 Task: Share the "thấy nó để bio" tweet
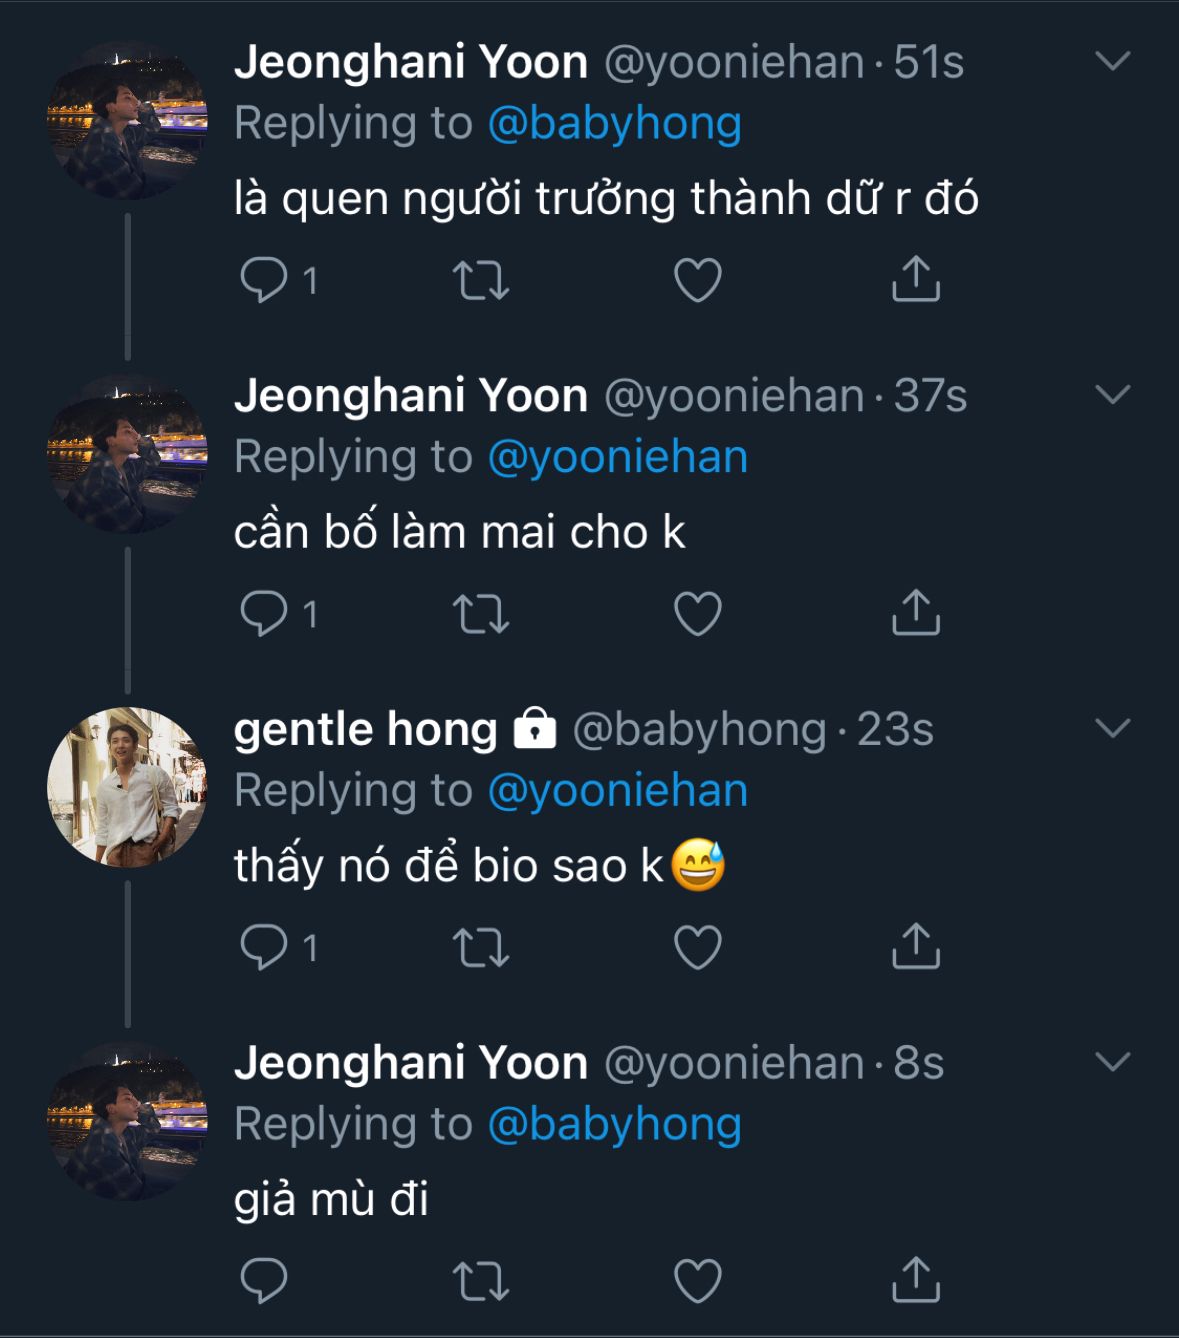click(915, 947)
